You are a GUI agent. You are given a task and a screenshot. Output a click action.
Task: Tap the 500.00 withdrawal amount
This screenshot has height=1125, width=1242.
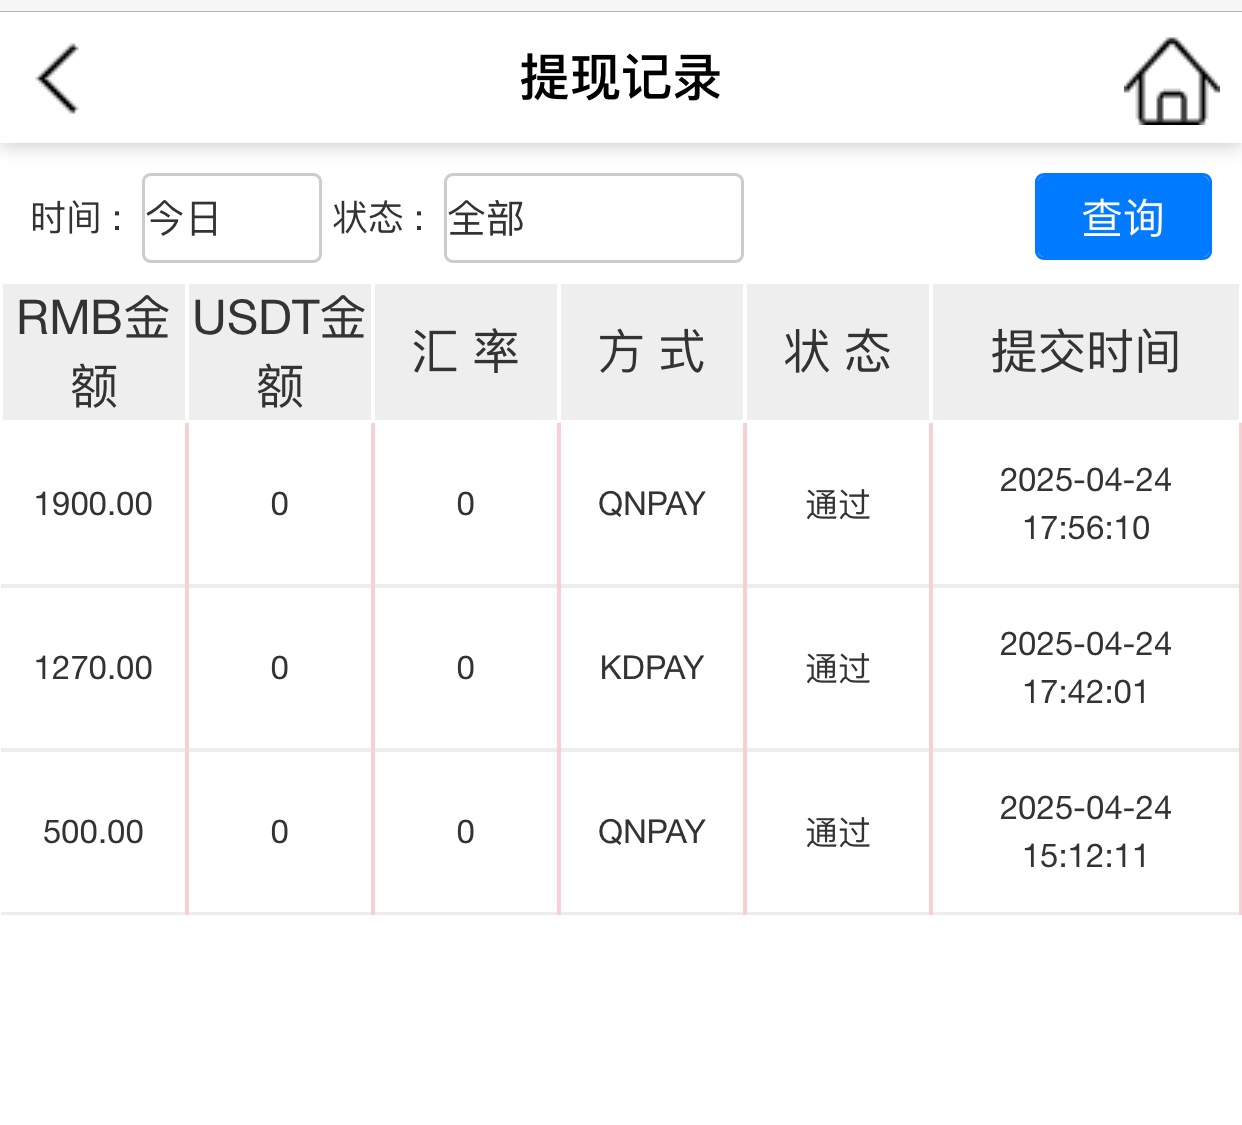93,832
